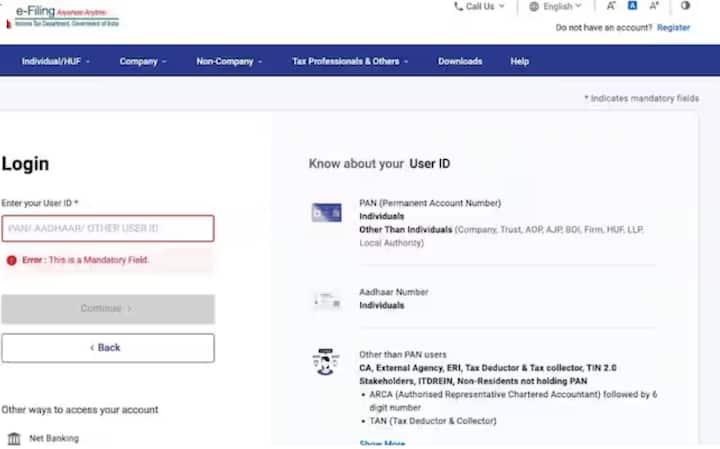Increase font size with larger A icon
Image resolution: width=720 pixels, height=449 pixels.
(654, 6)
